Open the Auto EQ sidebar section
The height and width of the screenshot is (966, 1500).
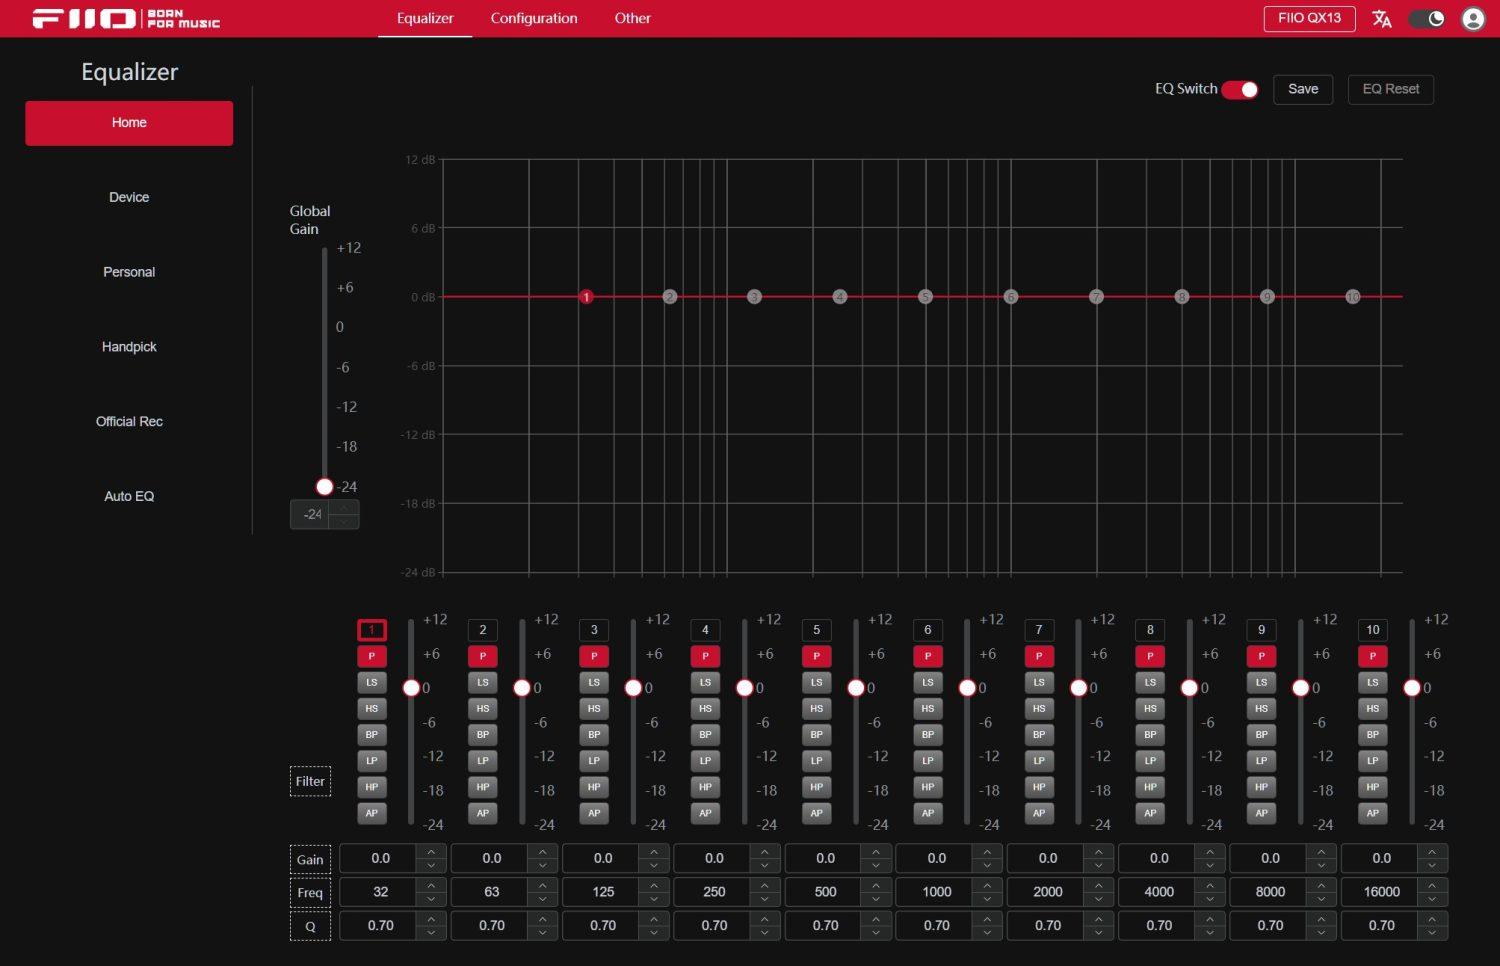pyautogui.click(x=129, y=496)
